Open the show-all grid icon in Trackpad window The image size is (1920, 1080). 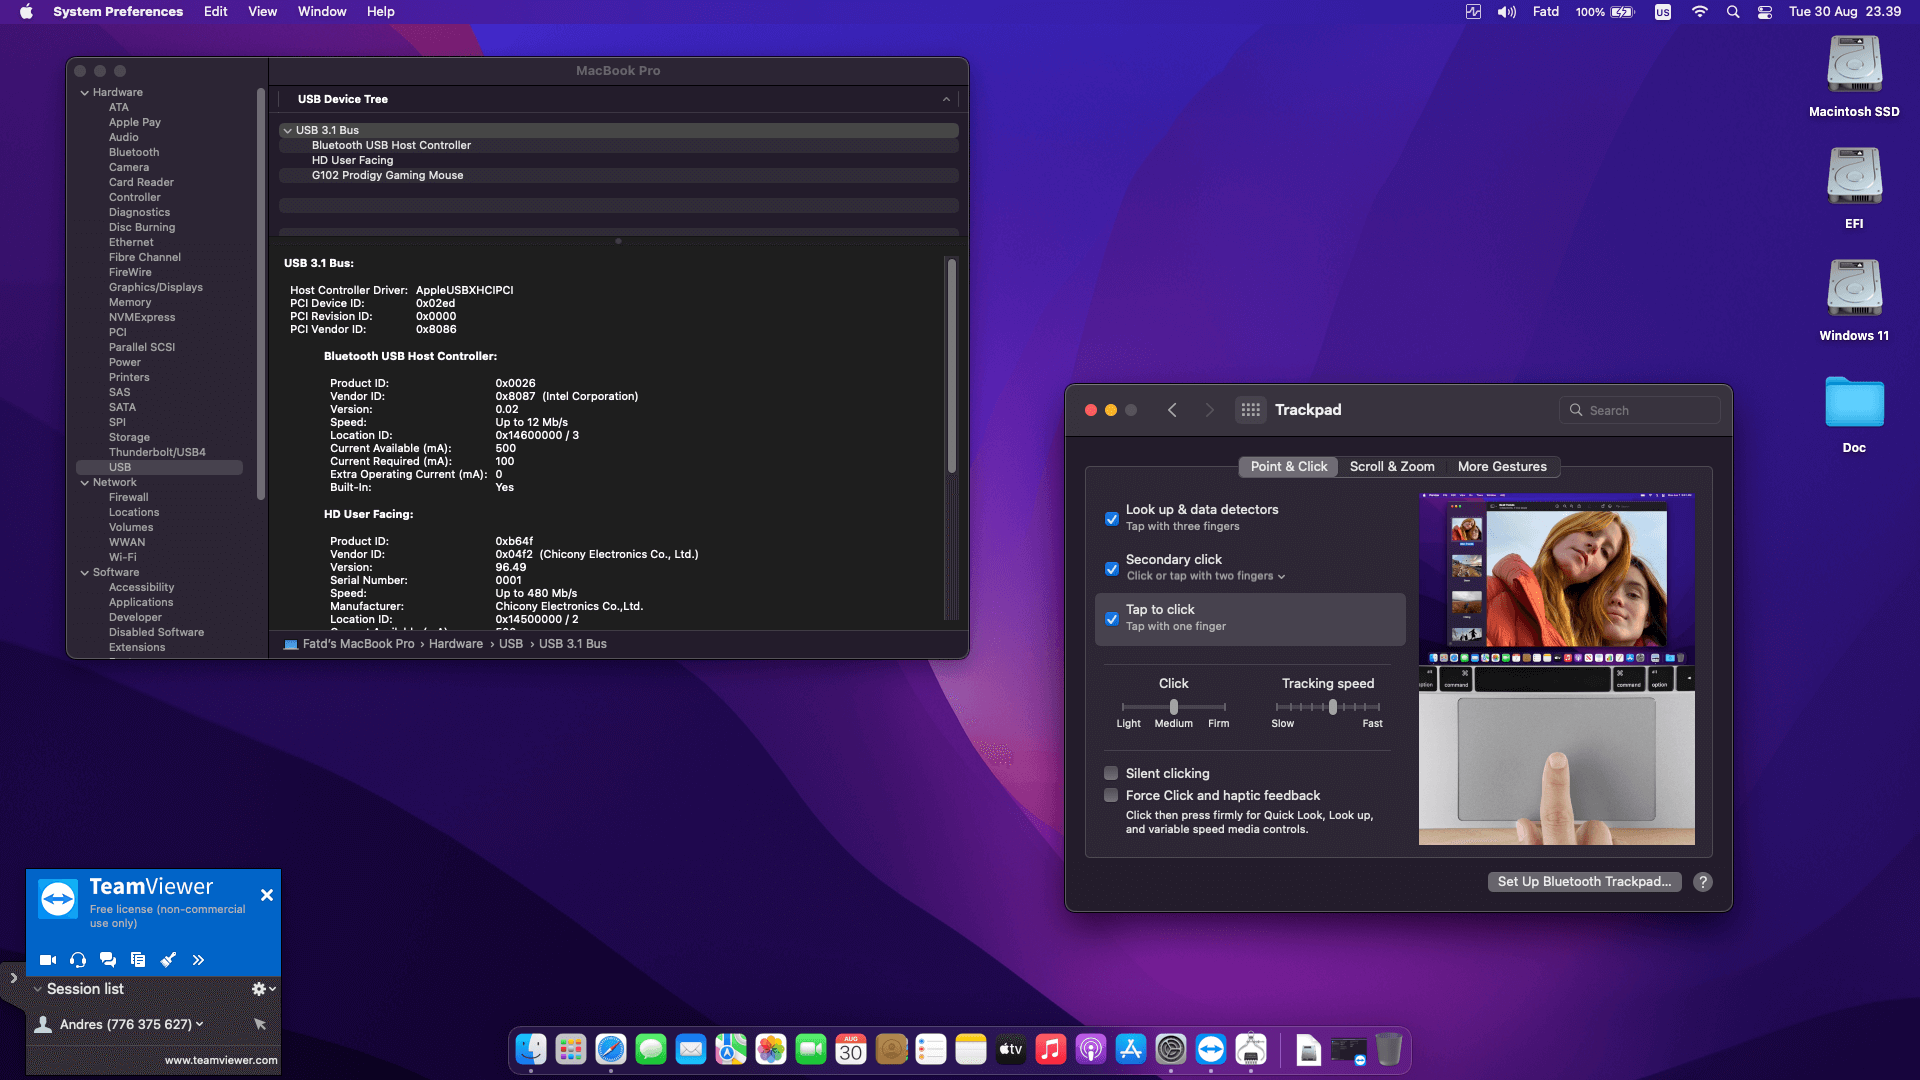(x=1250, y=410)
